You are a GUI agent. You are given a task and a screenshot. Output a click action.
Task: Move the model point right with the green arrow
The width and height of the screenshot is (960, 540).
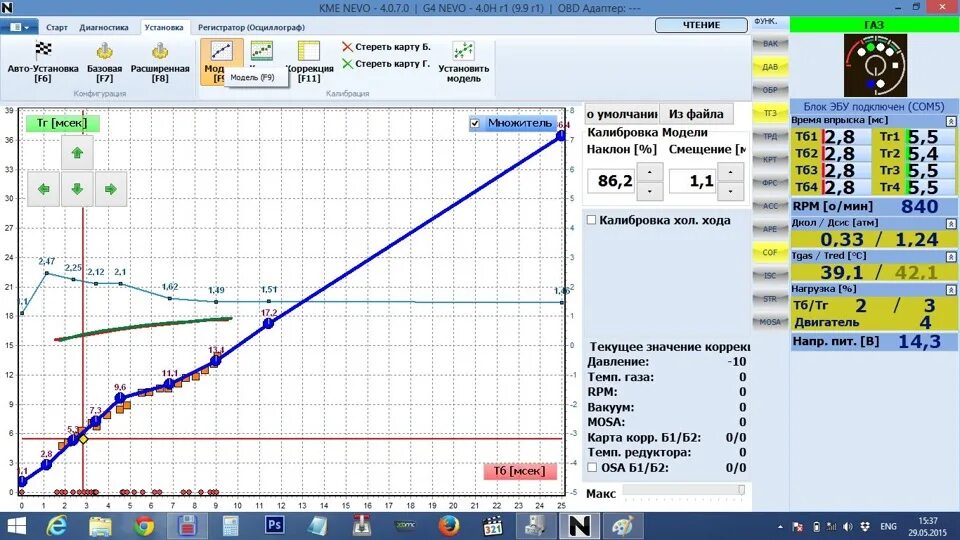(111, 189)
